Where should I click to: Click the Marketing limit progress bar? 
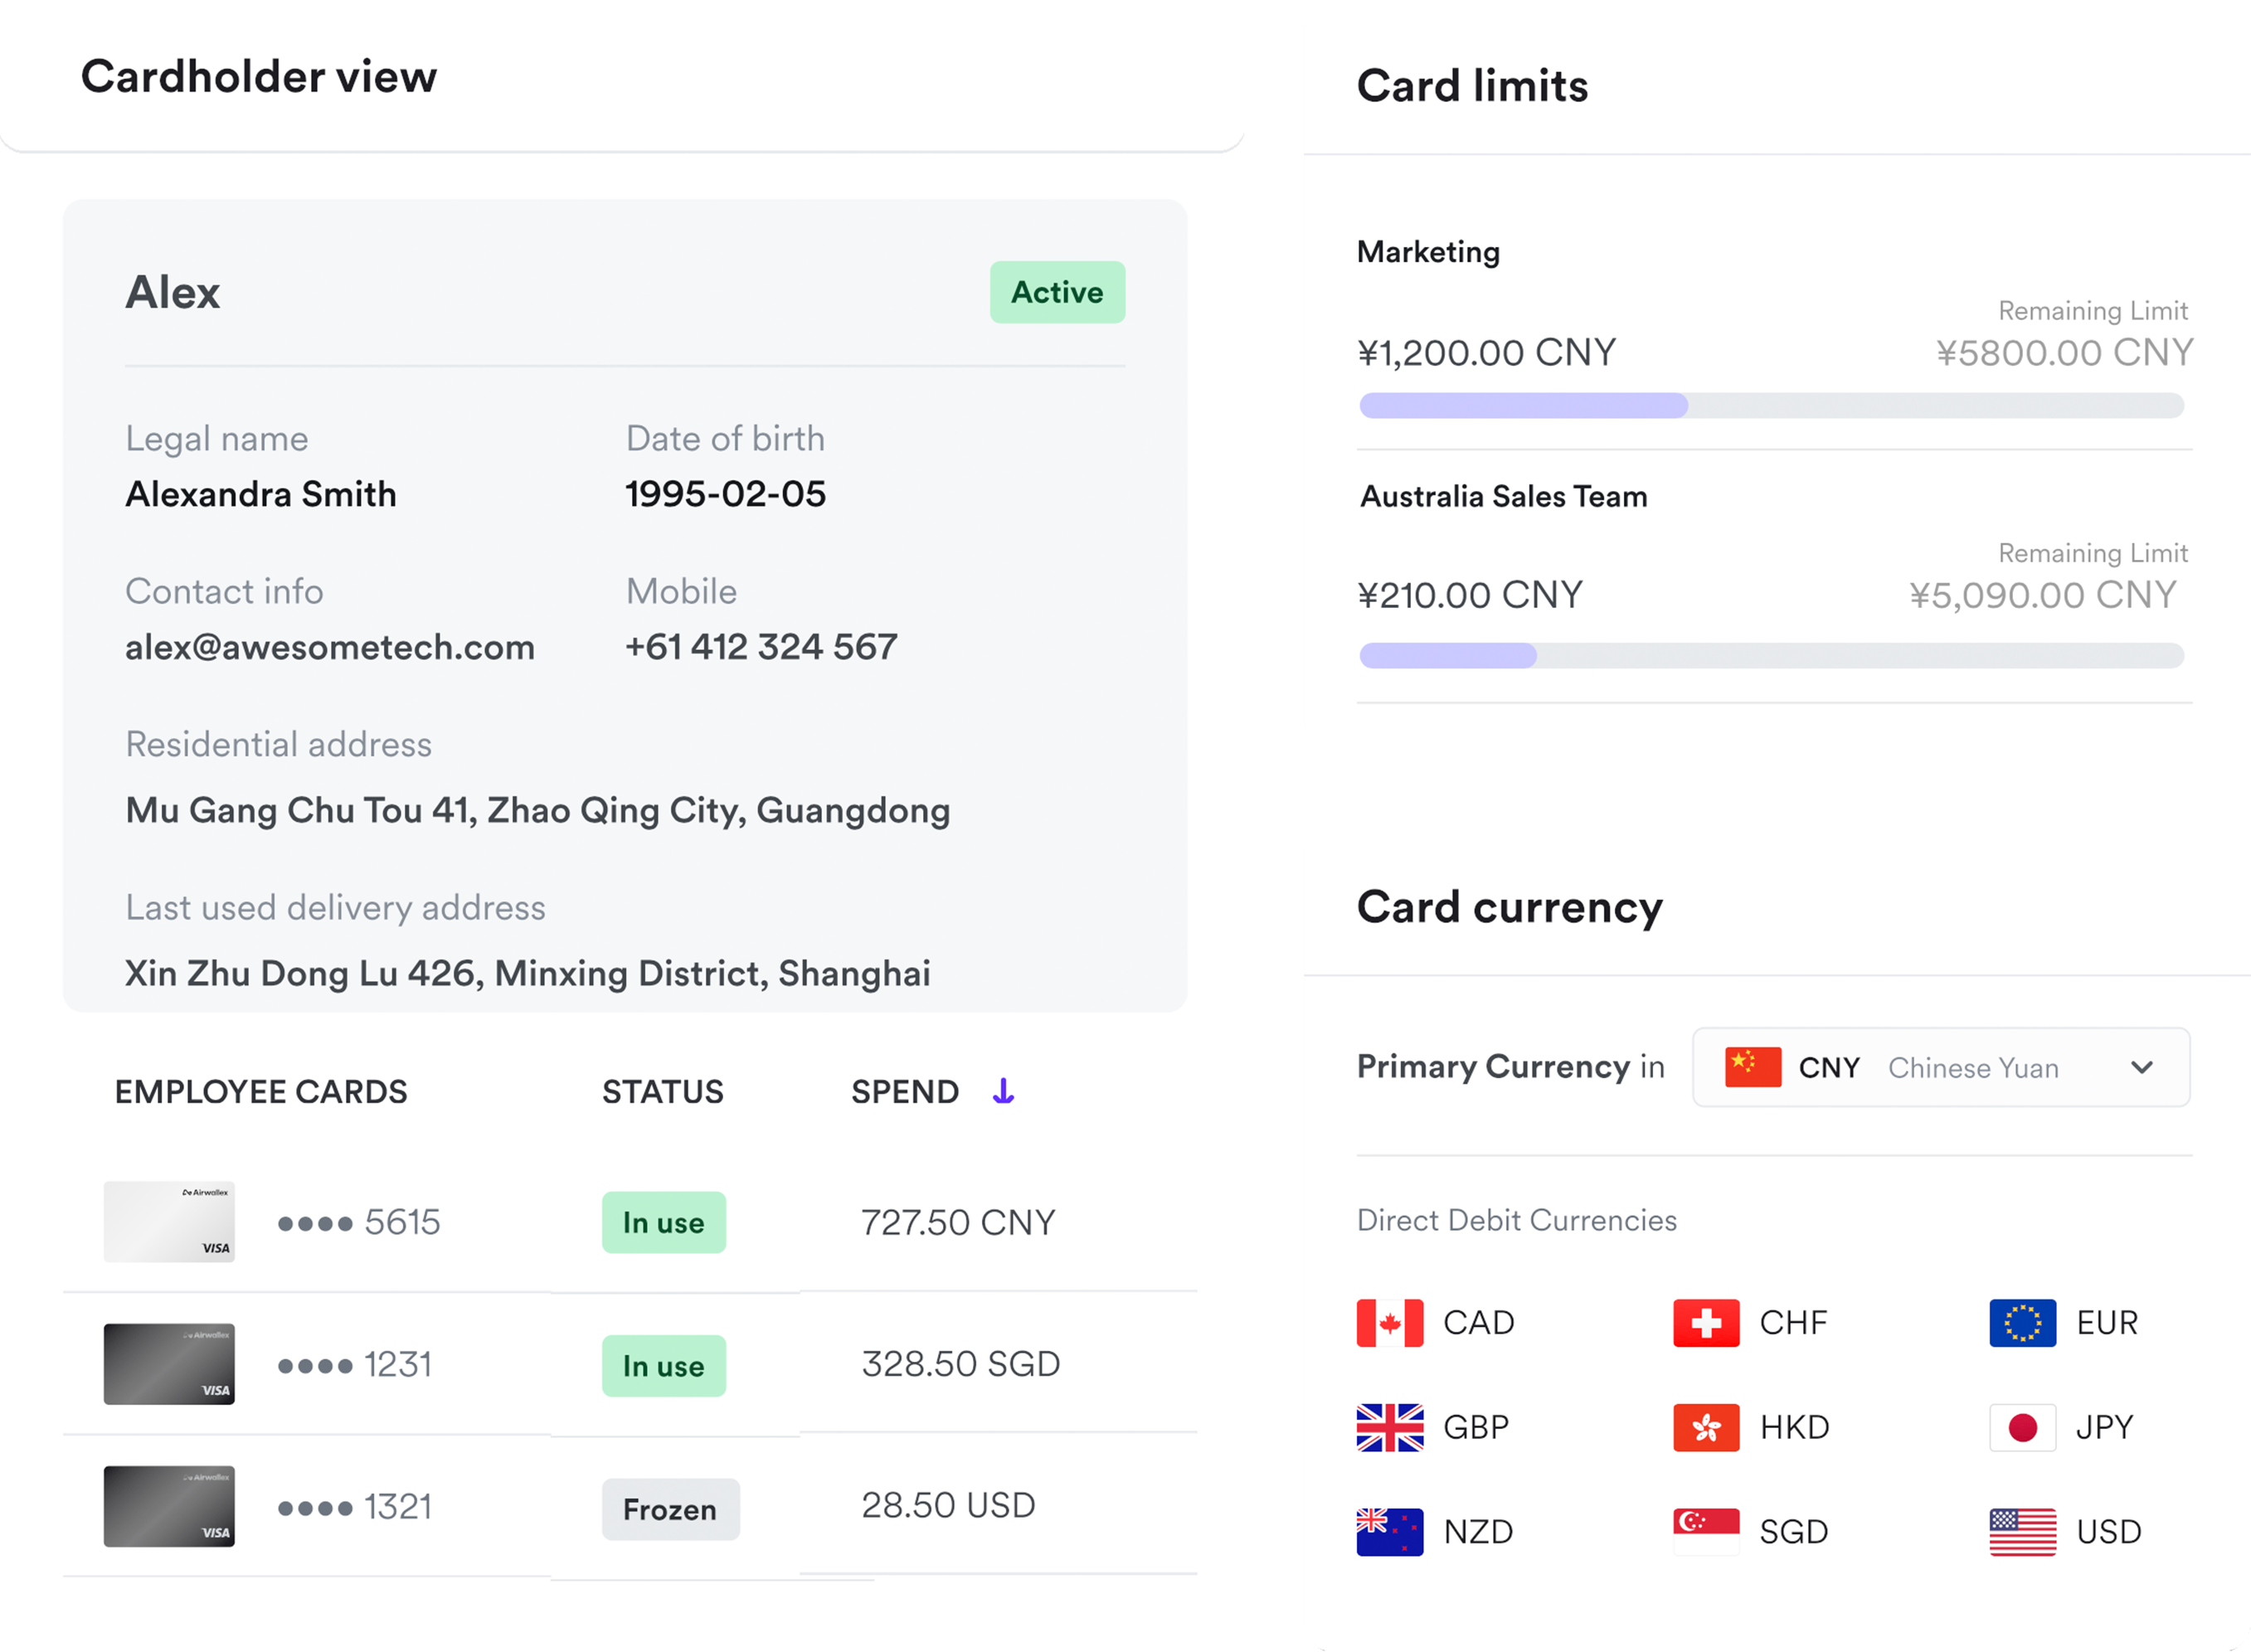[1771, 405]
